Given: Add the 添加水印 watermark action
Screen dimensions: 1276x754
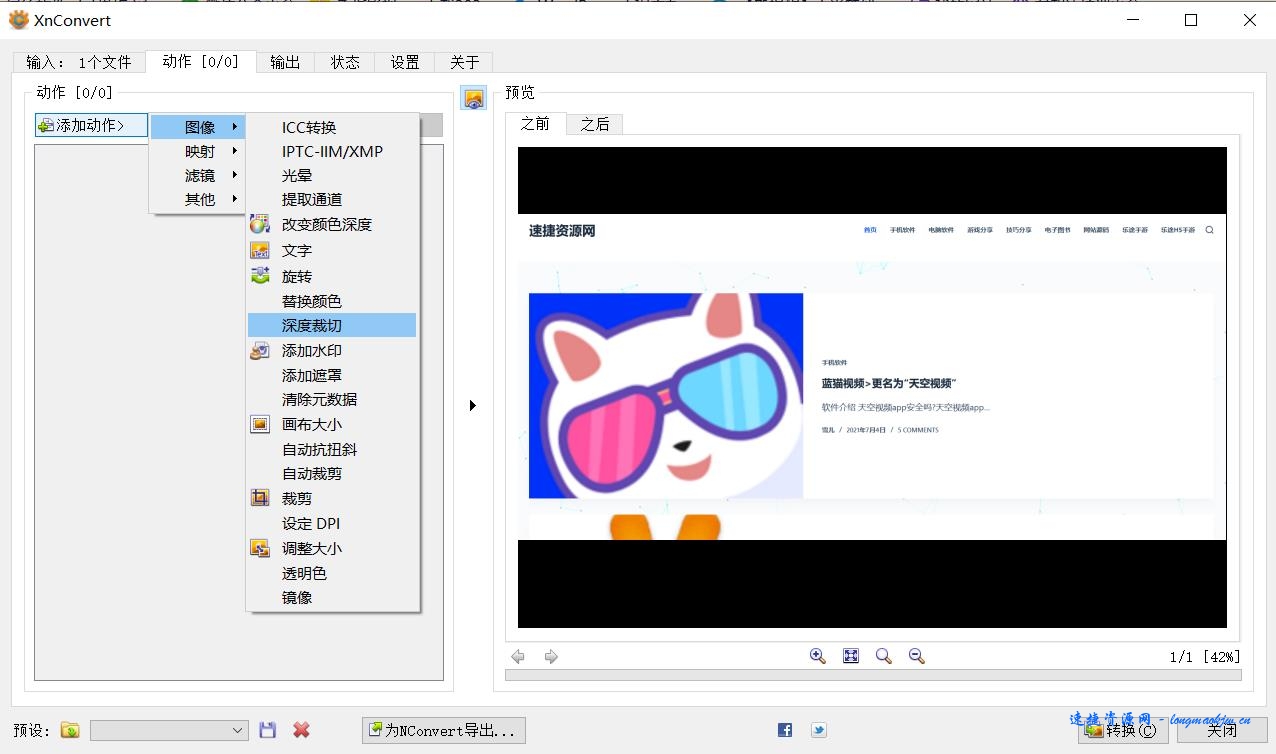Looking at the screenshot, I should click(332, 351).
